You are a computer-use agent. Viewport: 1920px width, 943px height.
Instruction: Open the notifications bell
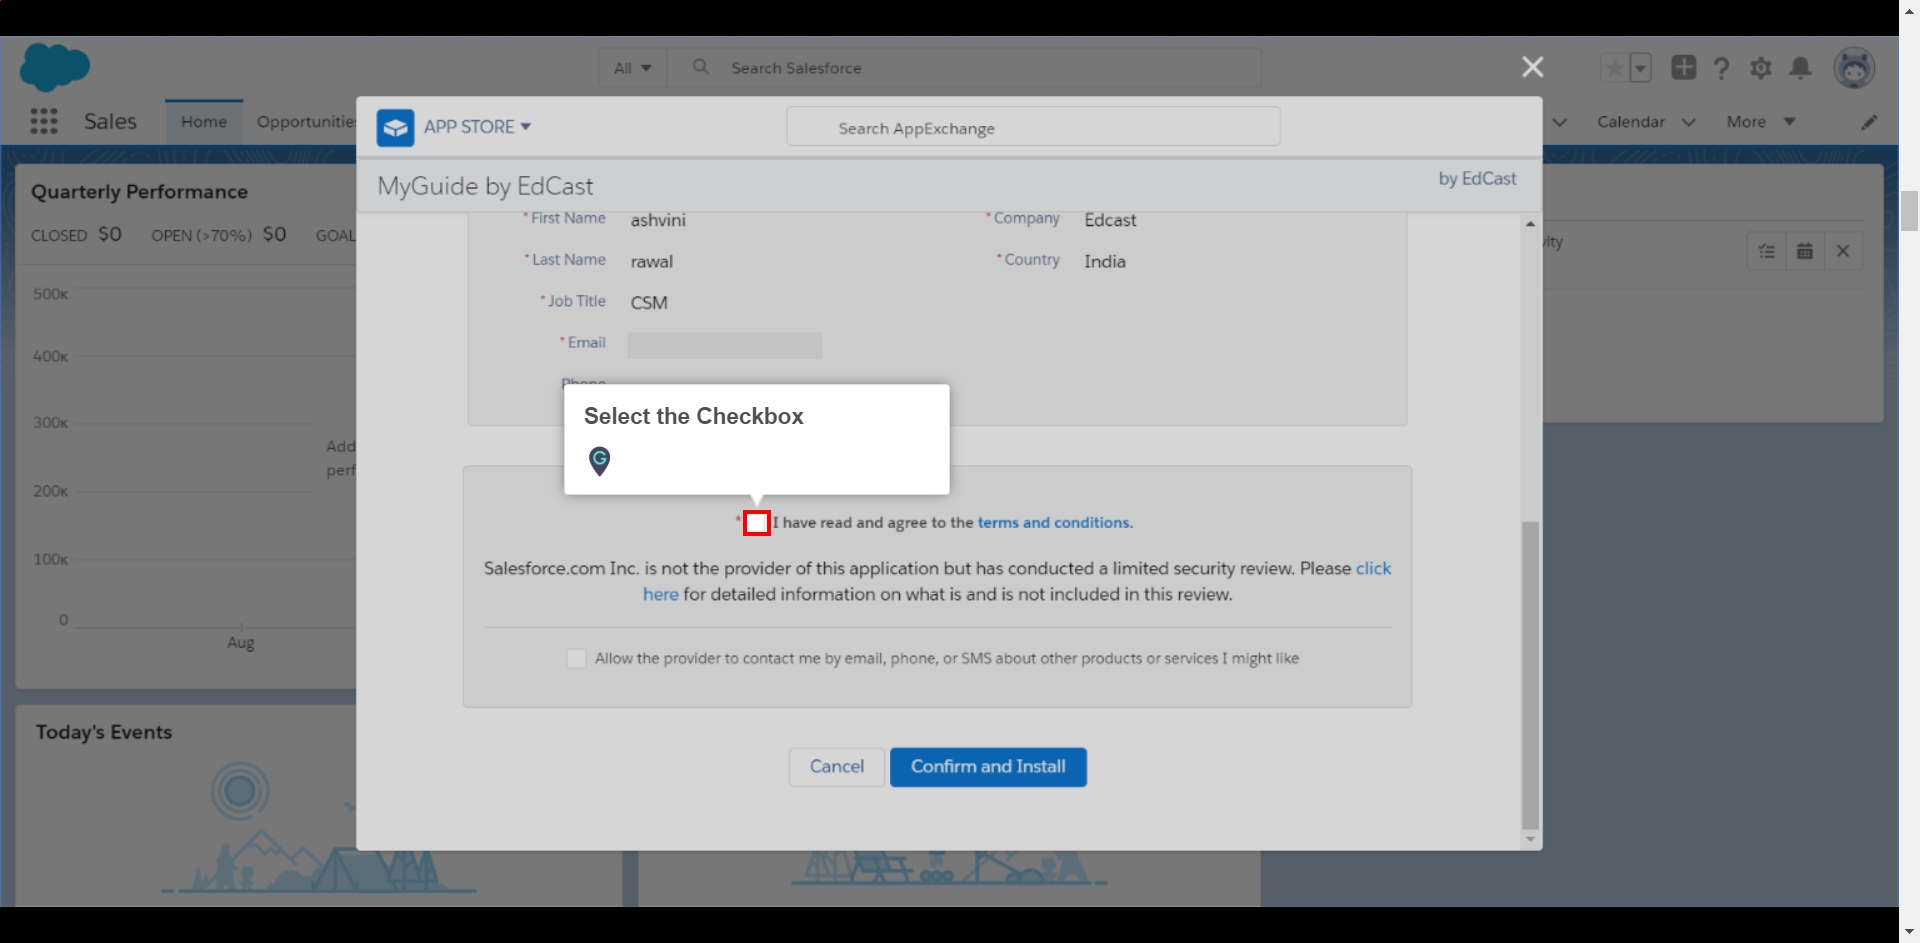coord(1800,67)
